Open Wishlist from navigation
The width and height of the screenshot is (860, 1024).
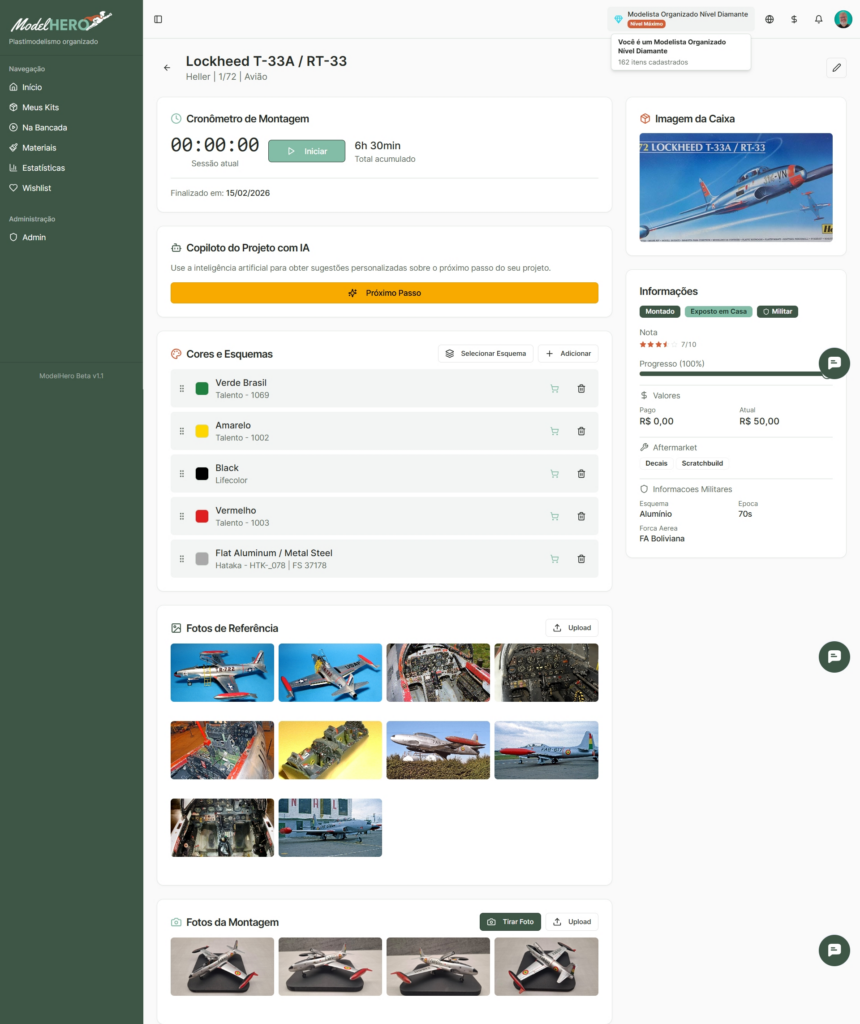(x=36, y=188)
